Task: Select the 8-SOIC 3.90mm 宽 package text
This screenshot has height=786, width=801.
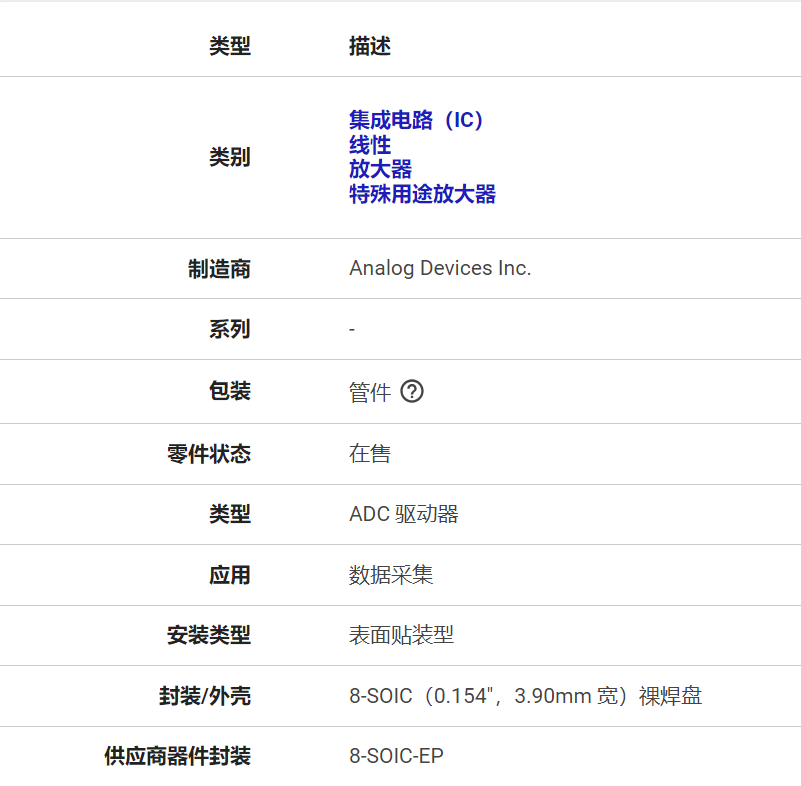Action: pos(525,696)
